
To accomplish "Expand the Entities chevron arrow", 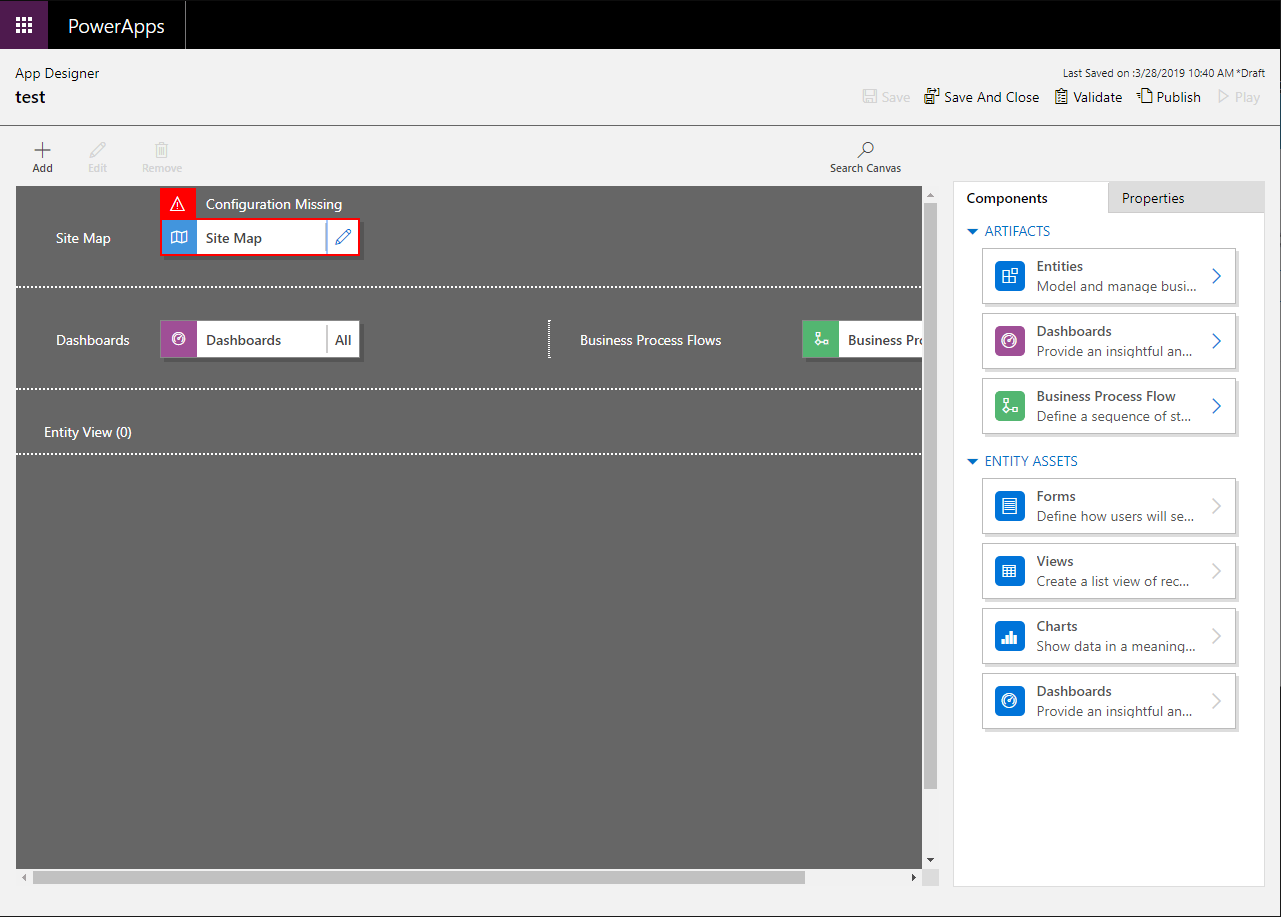I will tap(1217, 276).
